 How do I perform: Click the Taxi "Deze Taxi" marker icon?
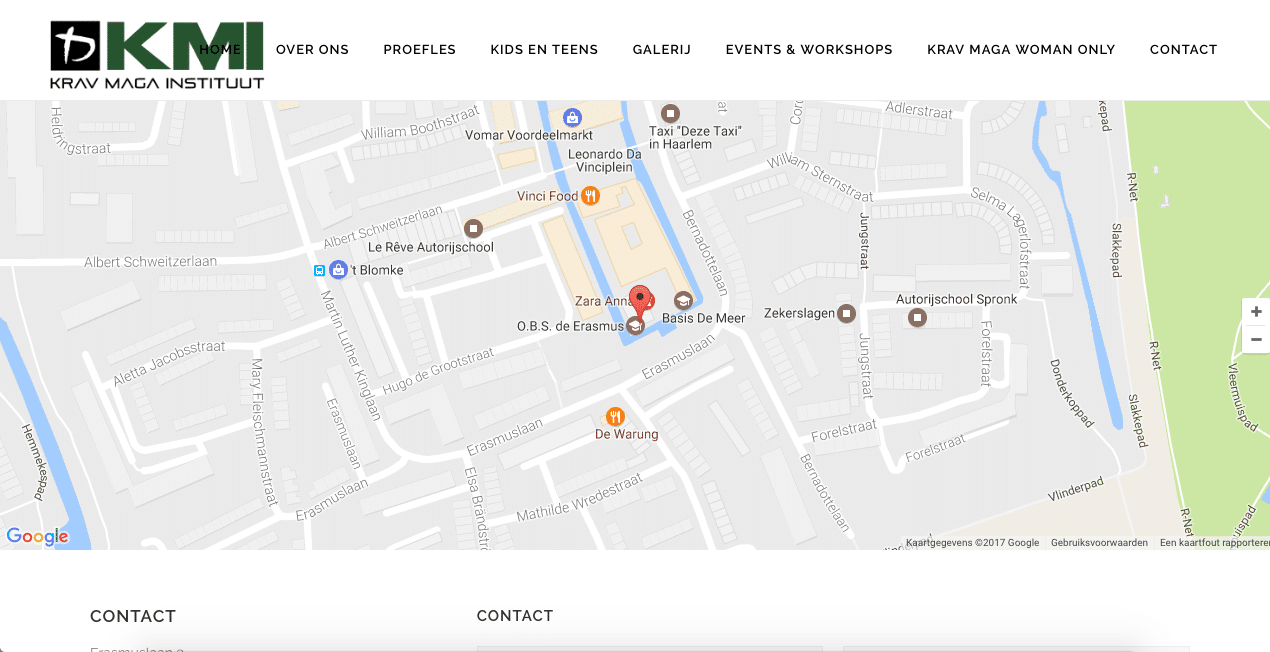click(x=670, y=113)
